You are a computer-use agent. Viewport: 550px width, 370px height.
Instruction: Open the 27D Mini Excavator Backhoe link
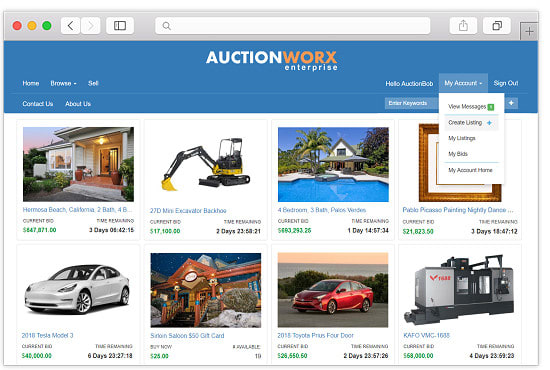click(188, 211)
